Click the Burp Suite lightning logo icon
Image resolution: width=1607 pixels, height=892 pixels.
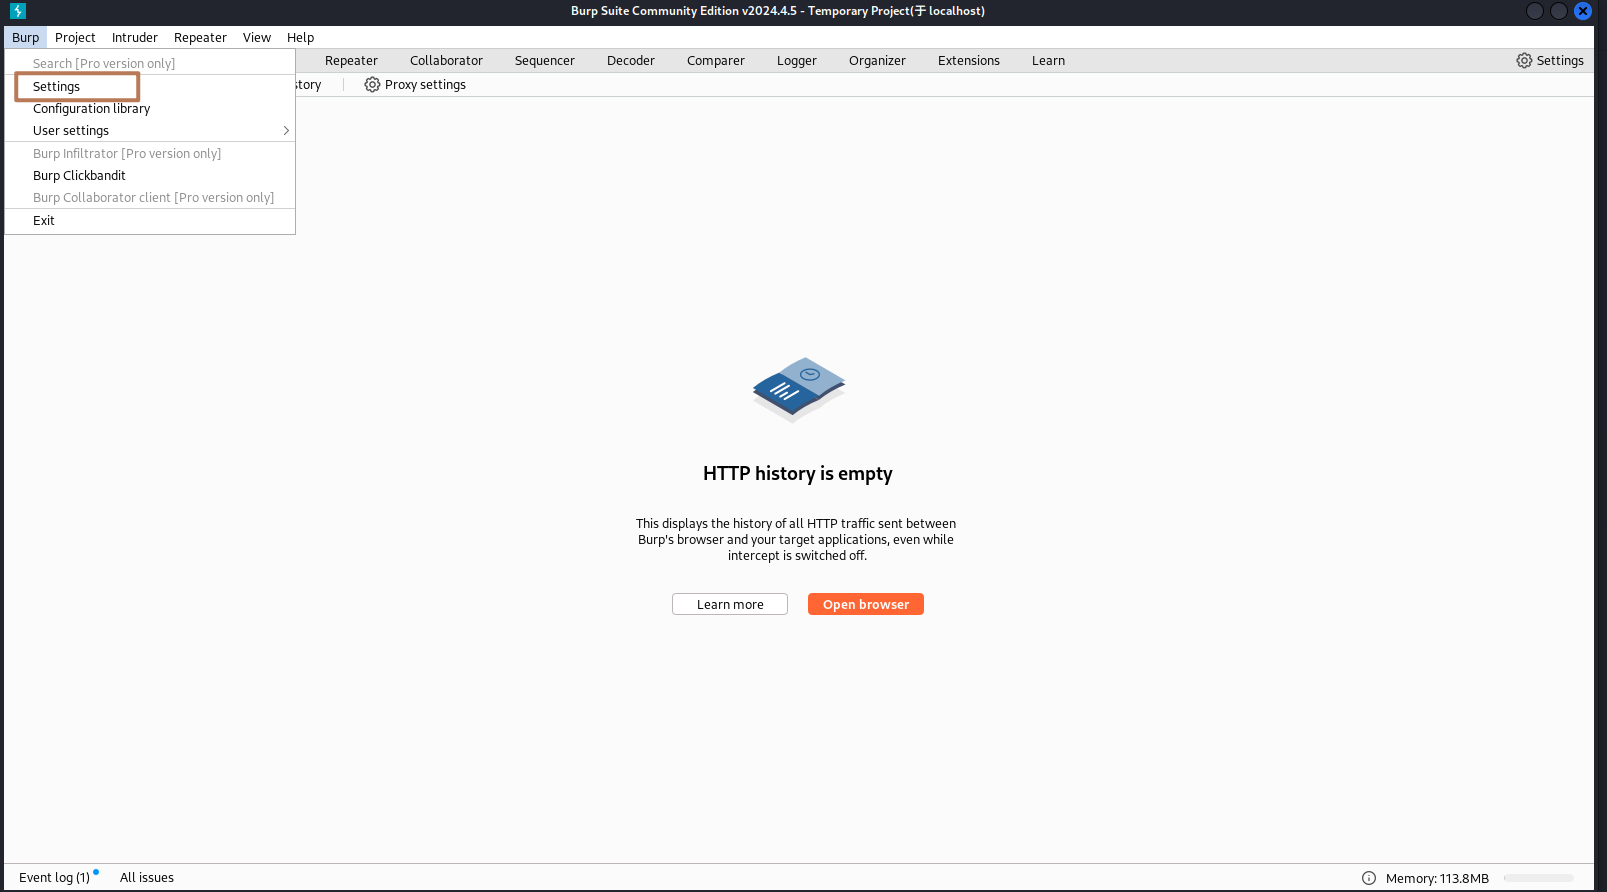(x=17, y=11)
